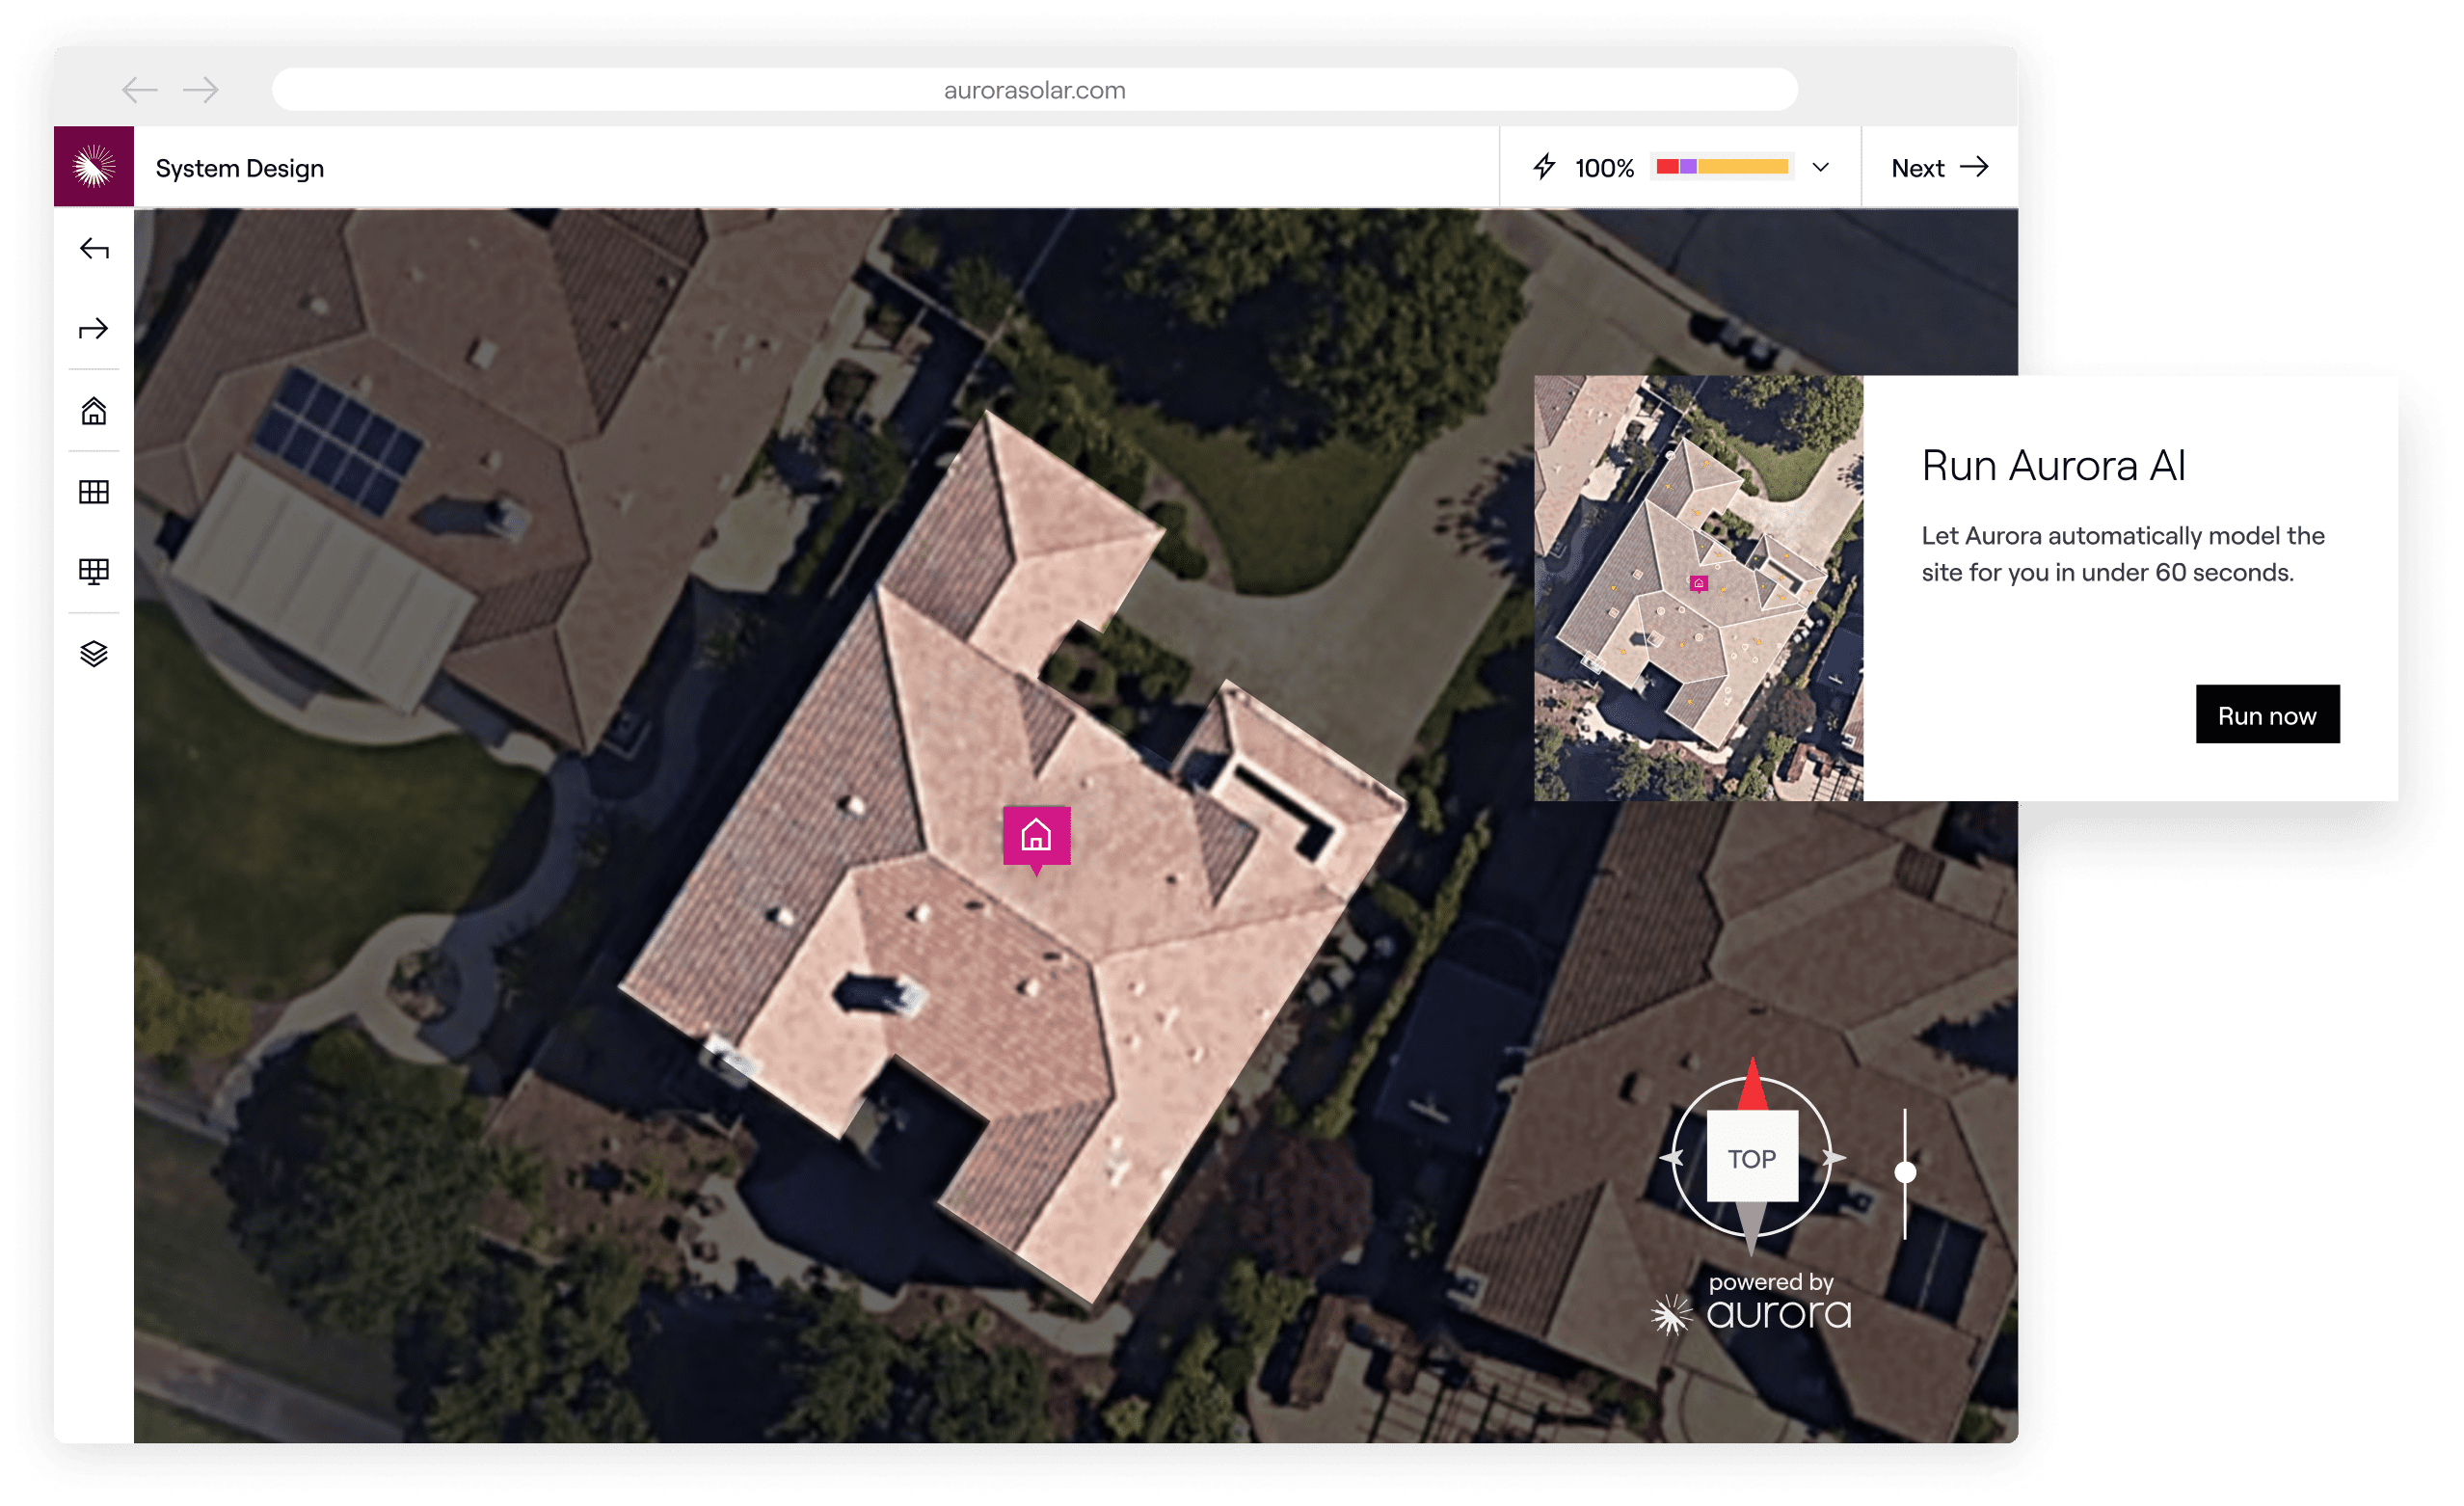This screenshot has width=2464, height=1506.
Task: Click the Run now button
Action: tap(2268, 715)
